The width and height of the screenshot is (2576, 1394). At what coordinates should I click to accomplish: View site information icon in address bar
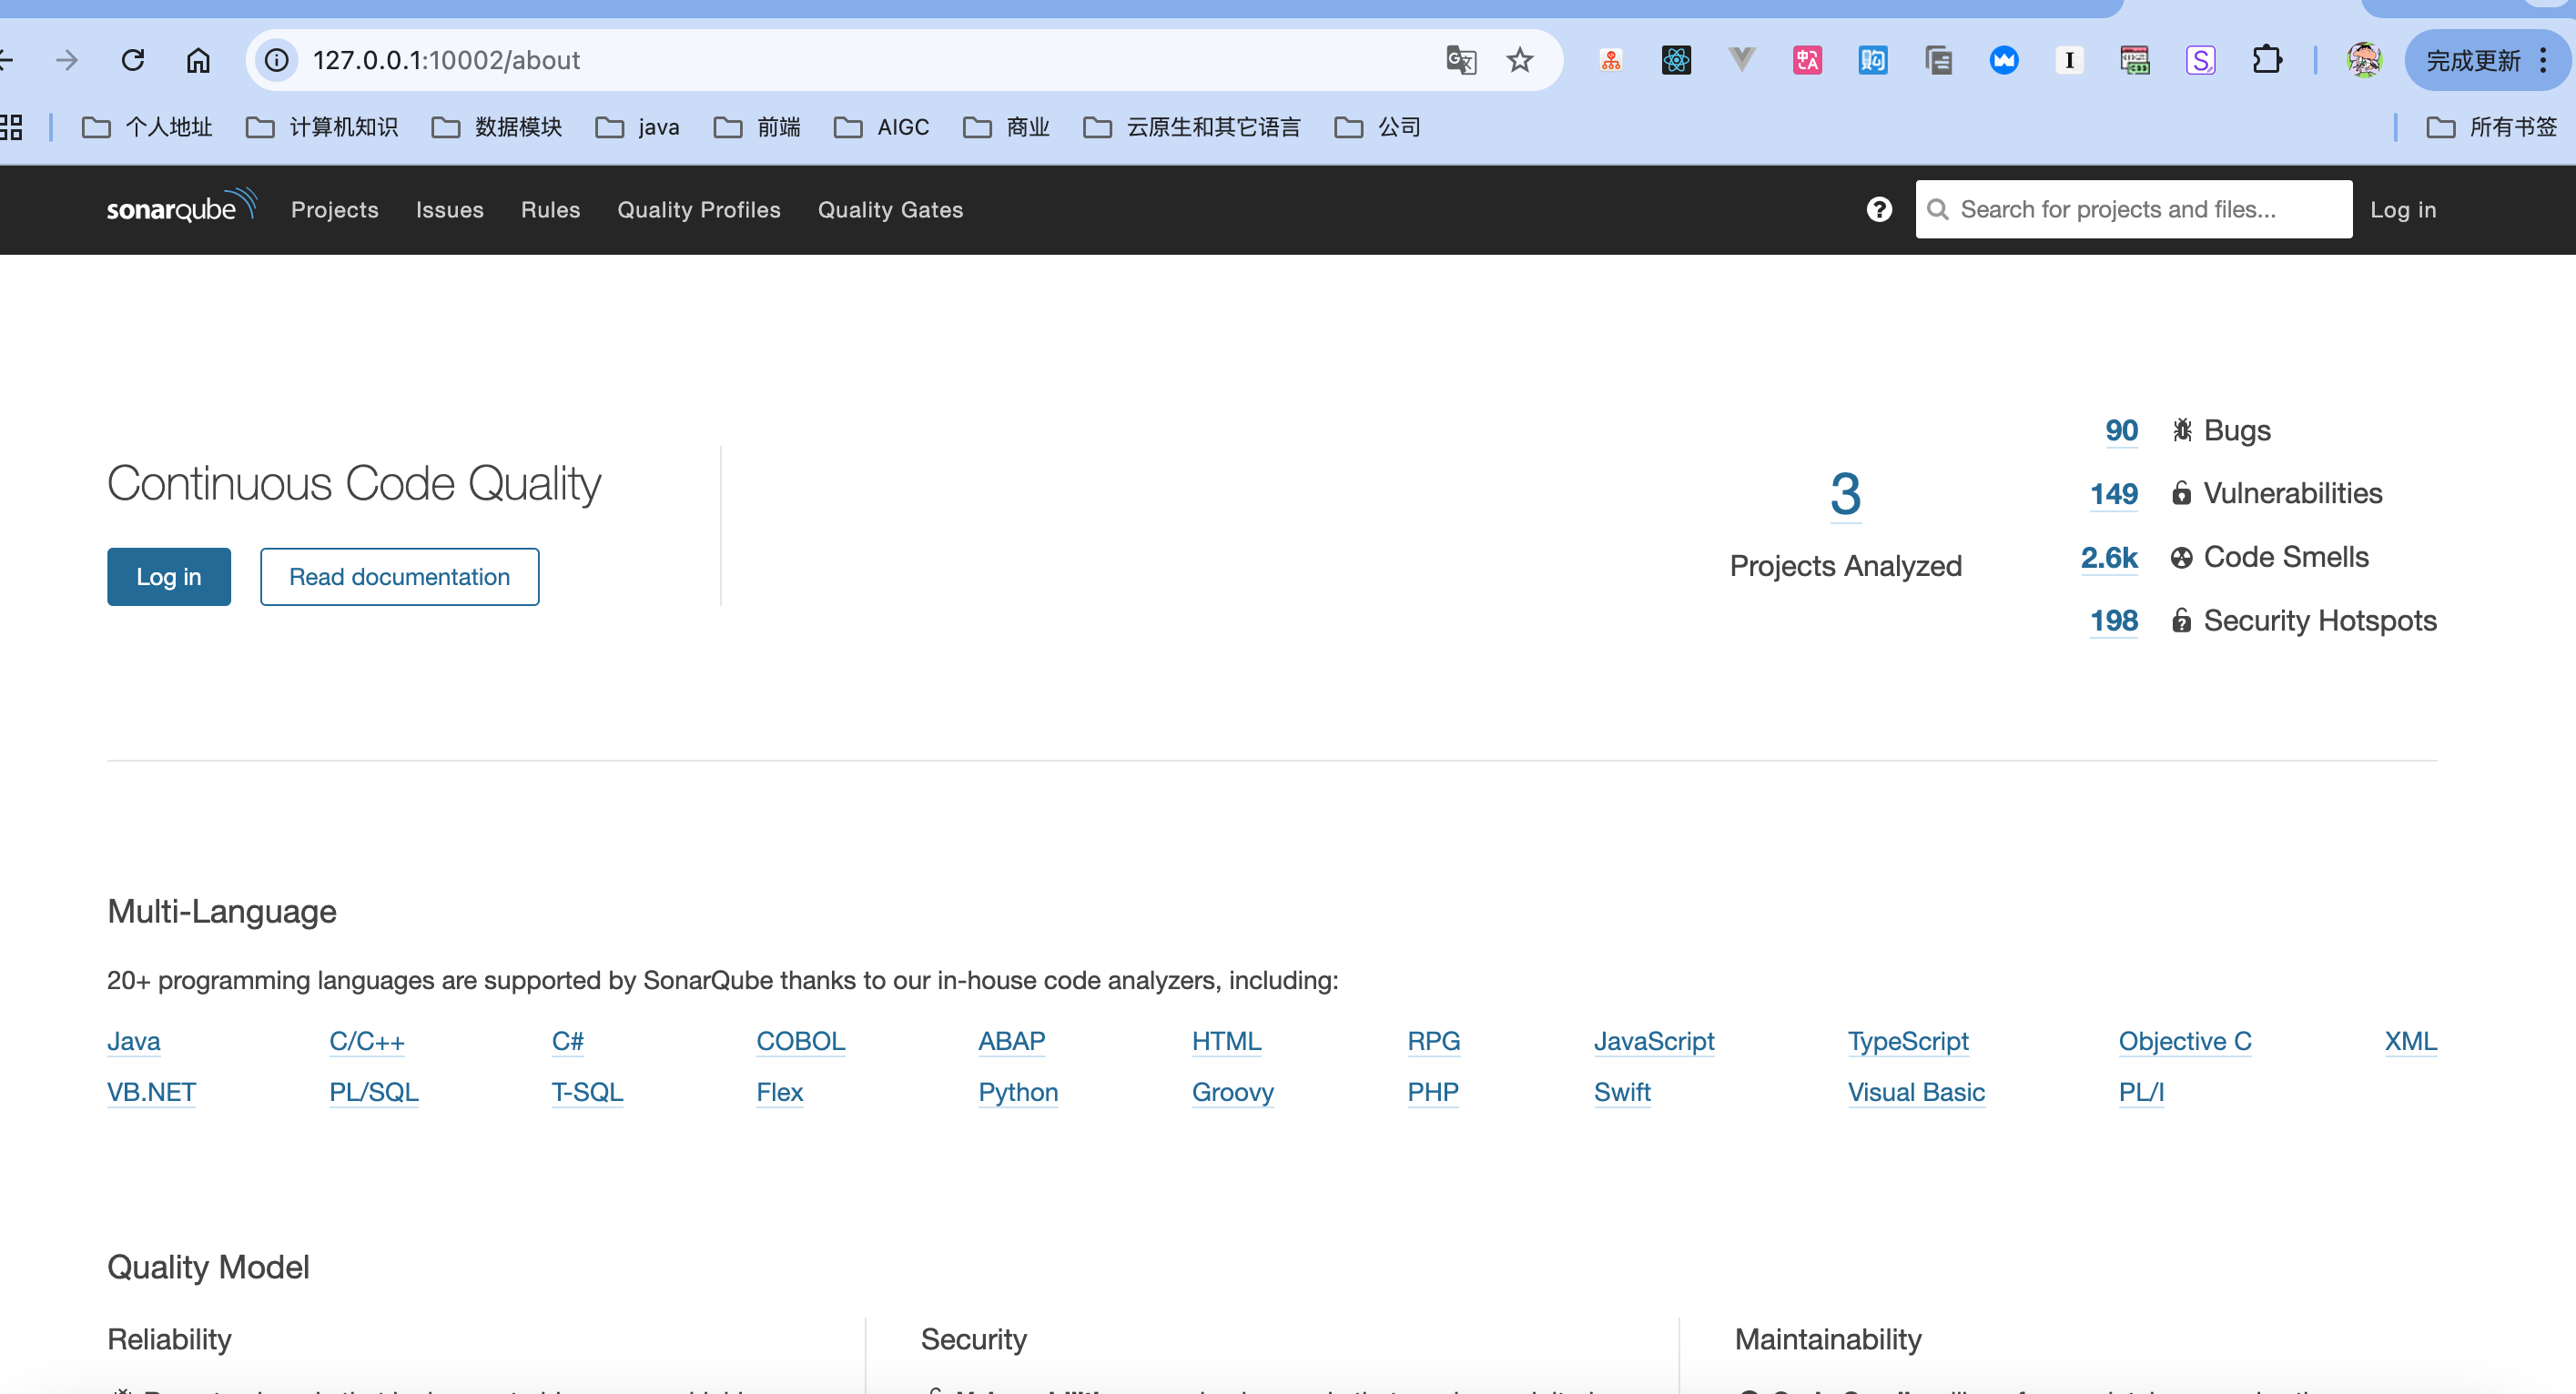[277, 60]
